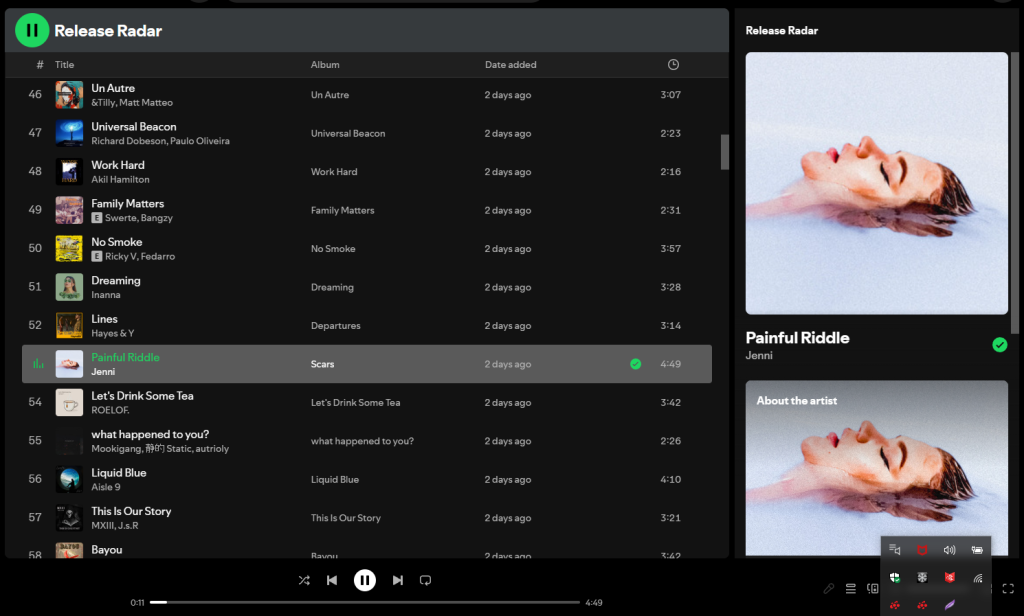
Task: Toggle the repeat mode
Action: (x=425, y=580)
